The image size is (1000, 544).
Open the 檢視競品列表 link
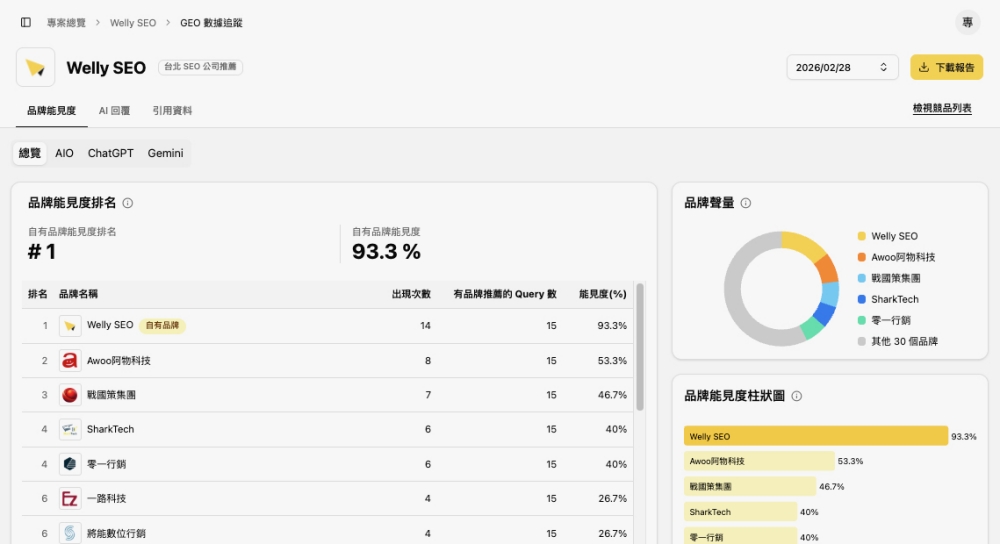click(941, 108)
